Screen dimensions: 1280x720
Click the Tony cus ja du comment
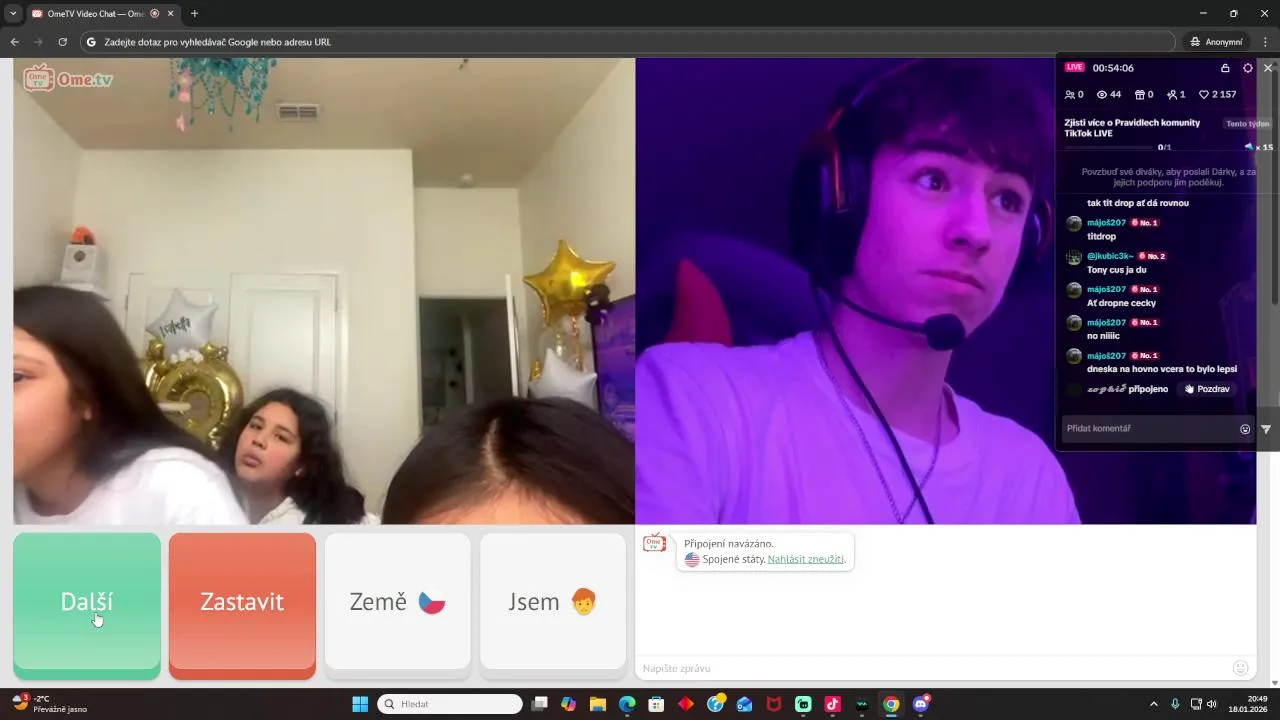pos(1117,270)
